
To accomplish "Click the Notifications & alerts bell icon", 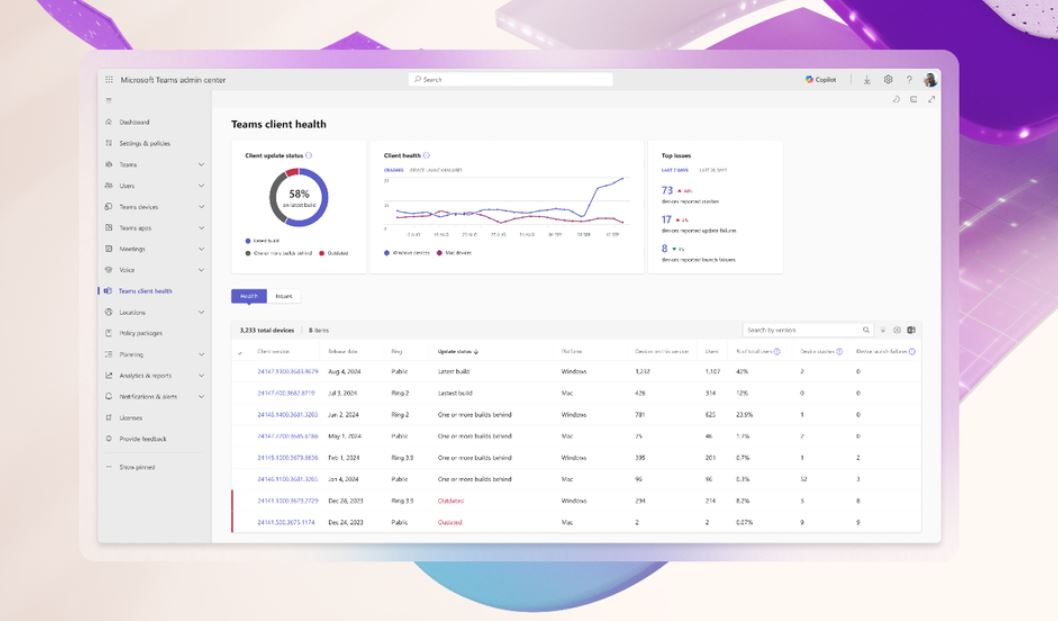I will (x=109, y=397).
